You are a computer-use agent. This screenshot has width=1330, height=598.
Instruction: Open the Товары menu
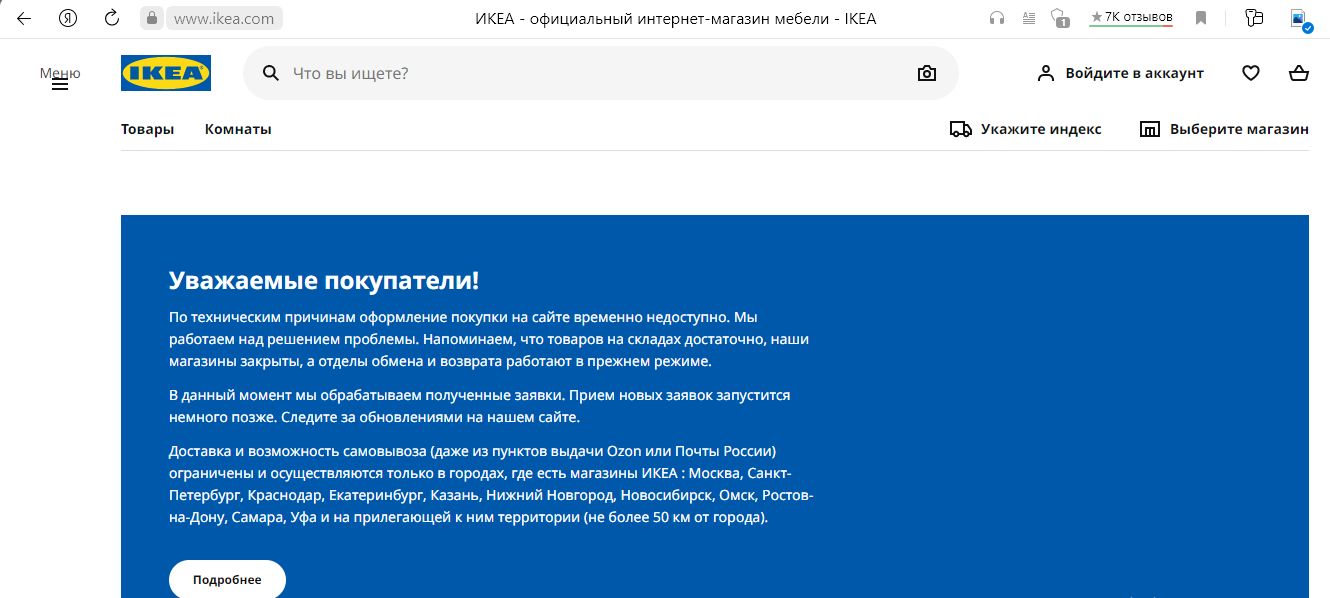tap(147, 129)
